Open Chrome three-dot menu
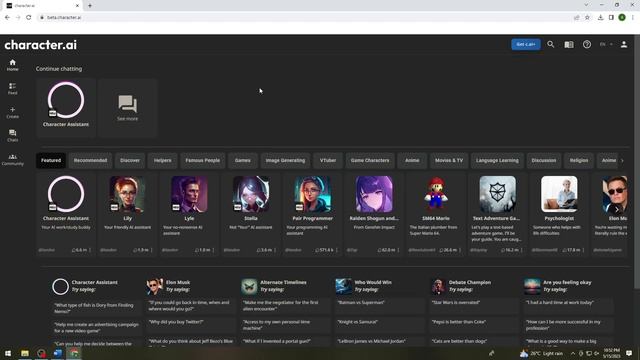The width and height of the screenshot is (640, 360). click(633, 18)
